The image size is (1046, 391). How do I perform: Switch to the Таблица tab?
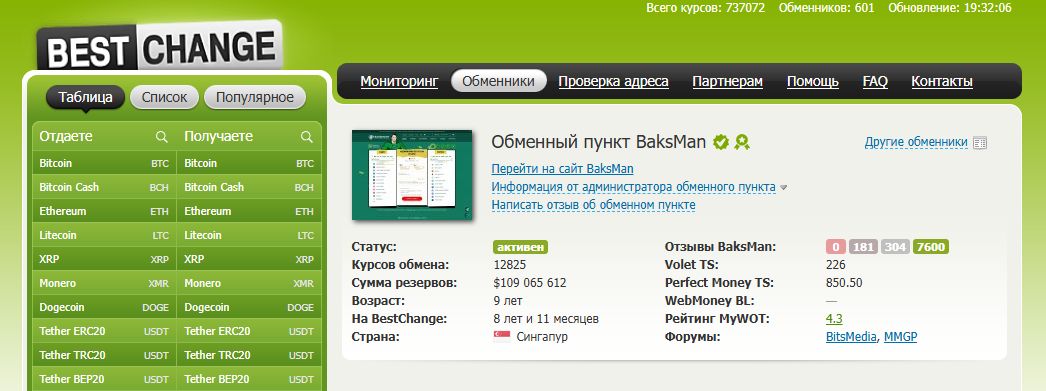(x=85, y=97)
